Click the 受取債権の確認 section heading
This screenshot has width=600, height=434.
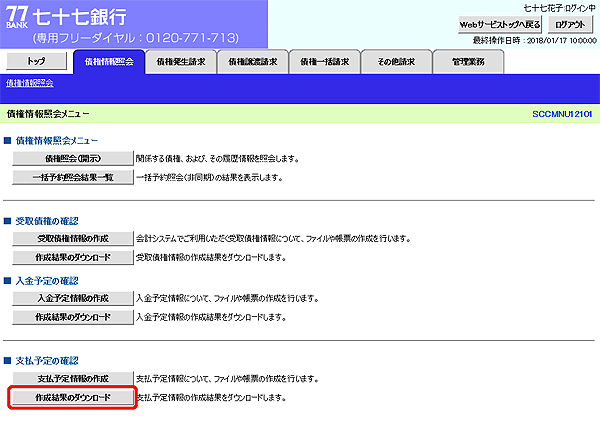click(x=47, y=221)
